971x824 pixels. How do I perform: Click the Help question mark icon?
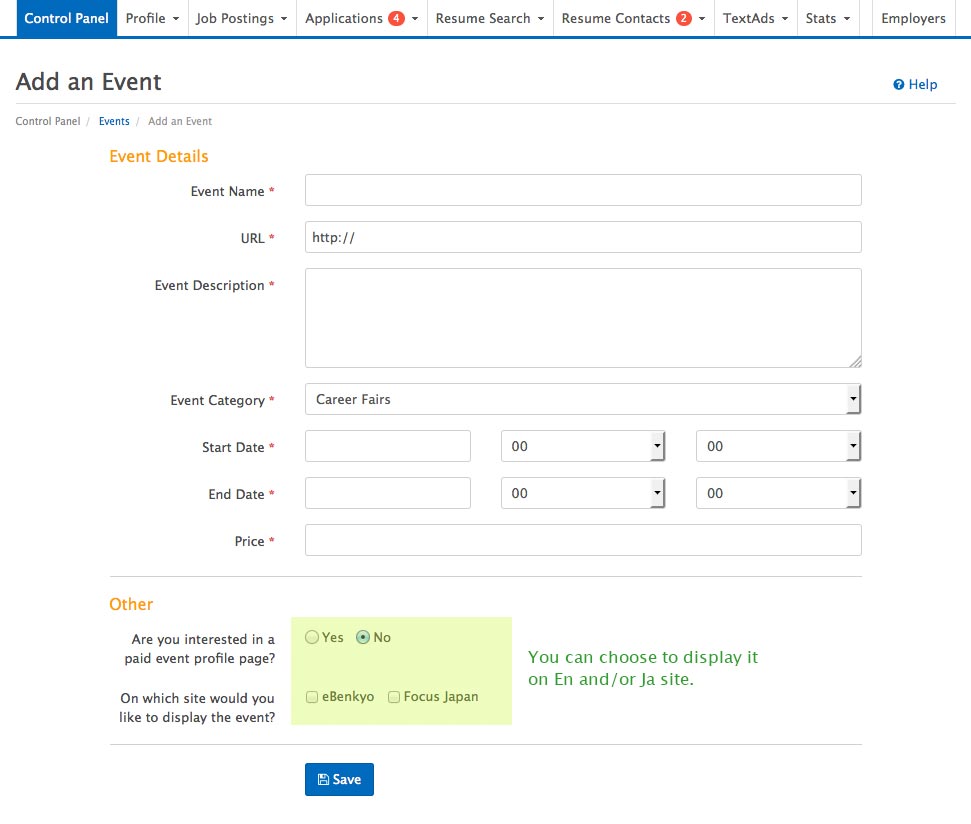pyautogui.click(x=899, y=85)
